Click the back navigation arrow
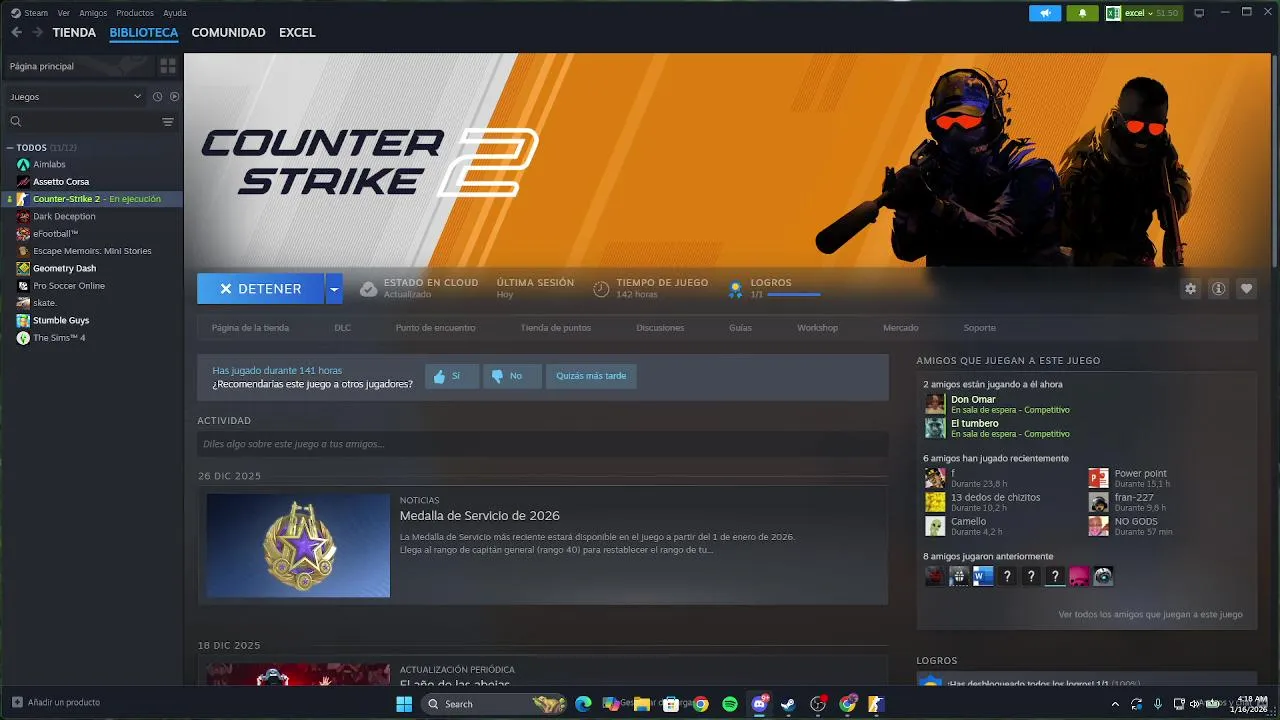Screen dimensions: 1280x720 [x=16, y=32]
